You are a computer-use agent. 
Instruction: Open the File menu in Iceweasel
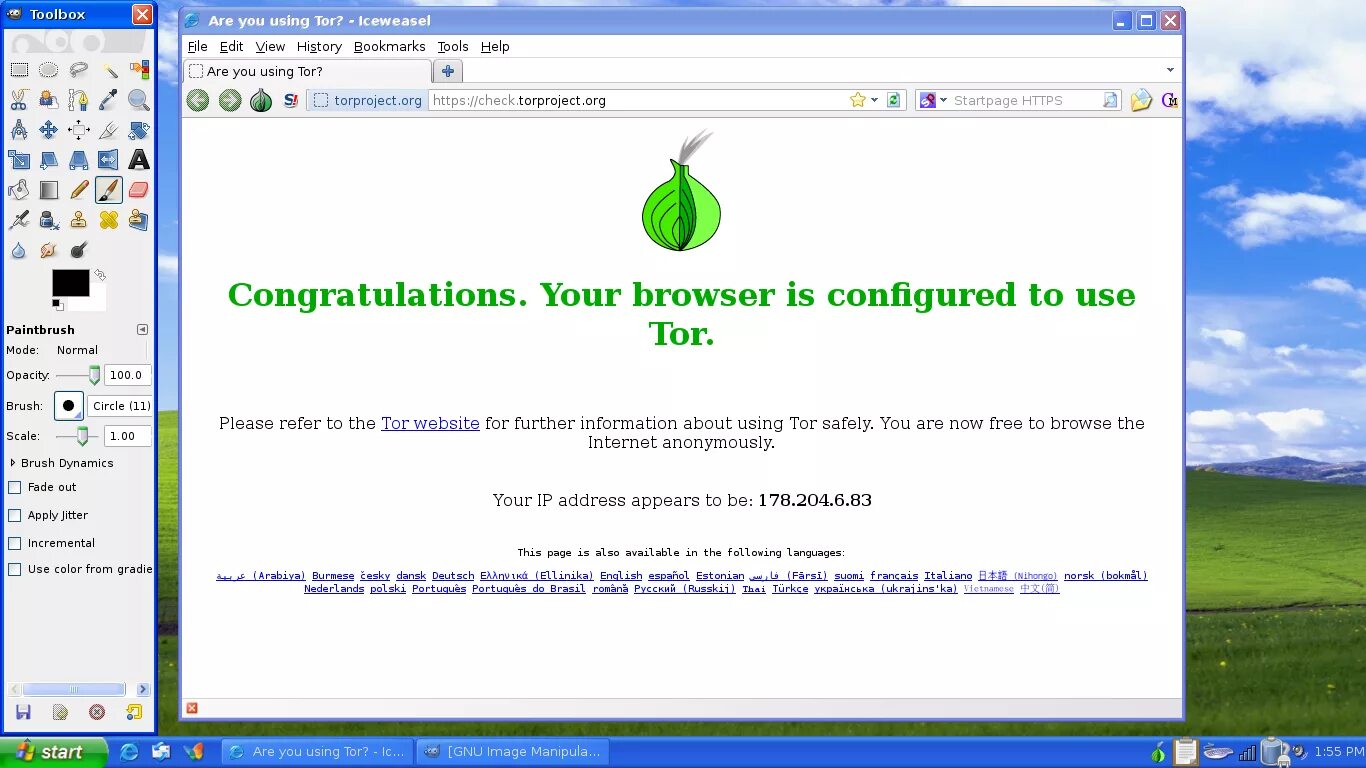(198, 46)
